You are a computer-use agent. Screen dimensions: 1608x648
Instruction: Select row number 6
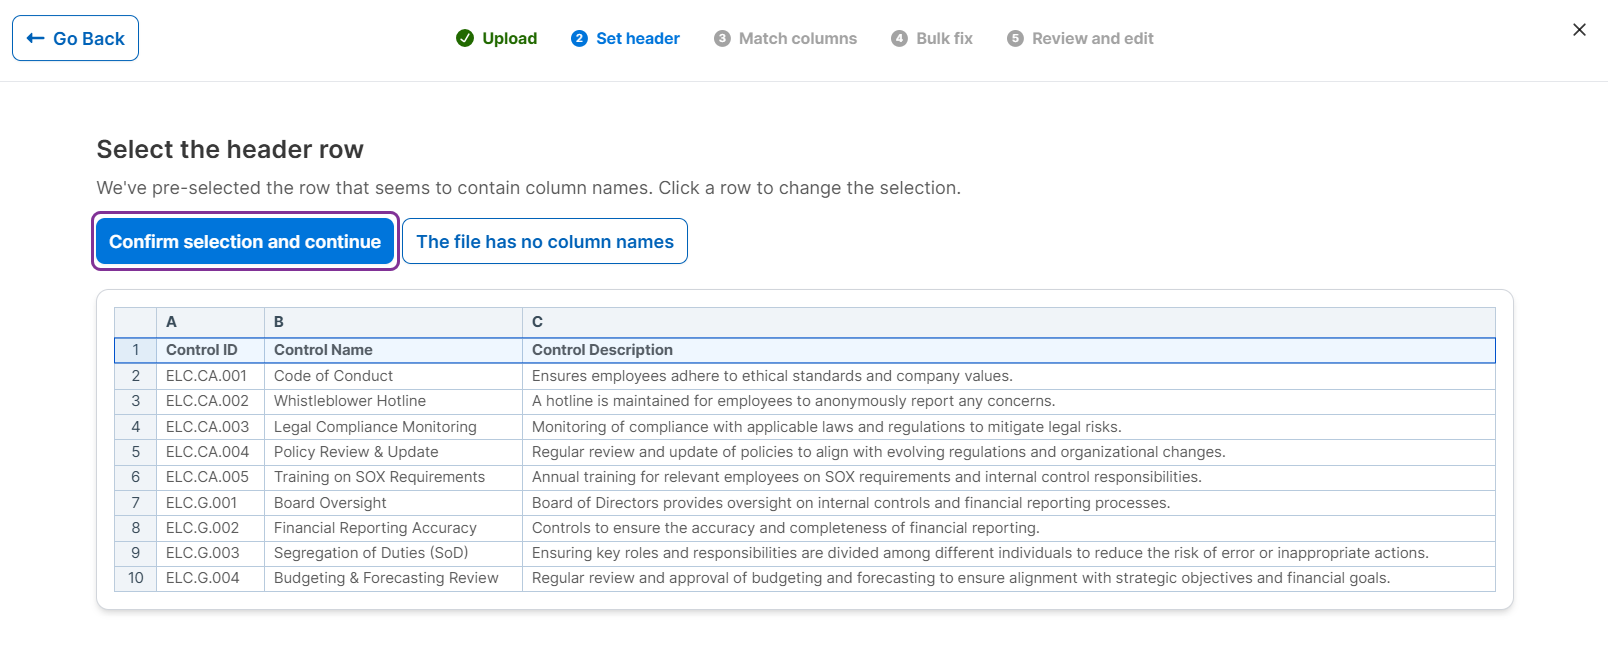pyautogui.click(x=136, y=477)
